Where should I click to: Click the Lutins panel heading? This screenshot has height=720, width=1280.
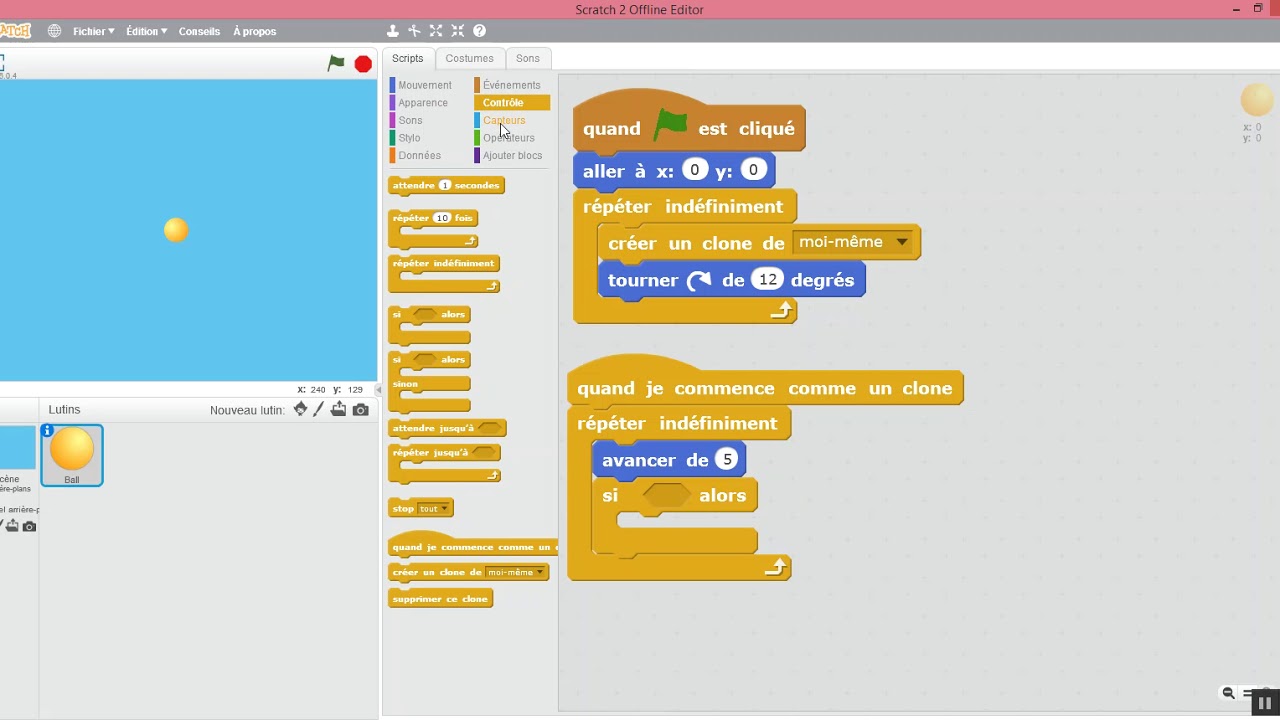pyautogui.click(x=64, y=409)
